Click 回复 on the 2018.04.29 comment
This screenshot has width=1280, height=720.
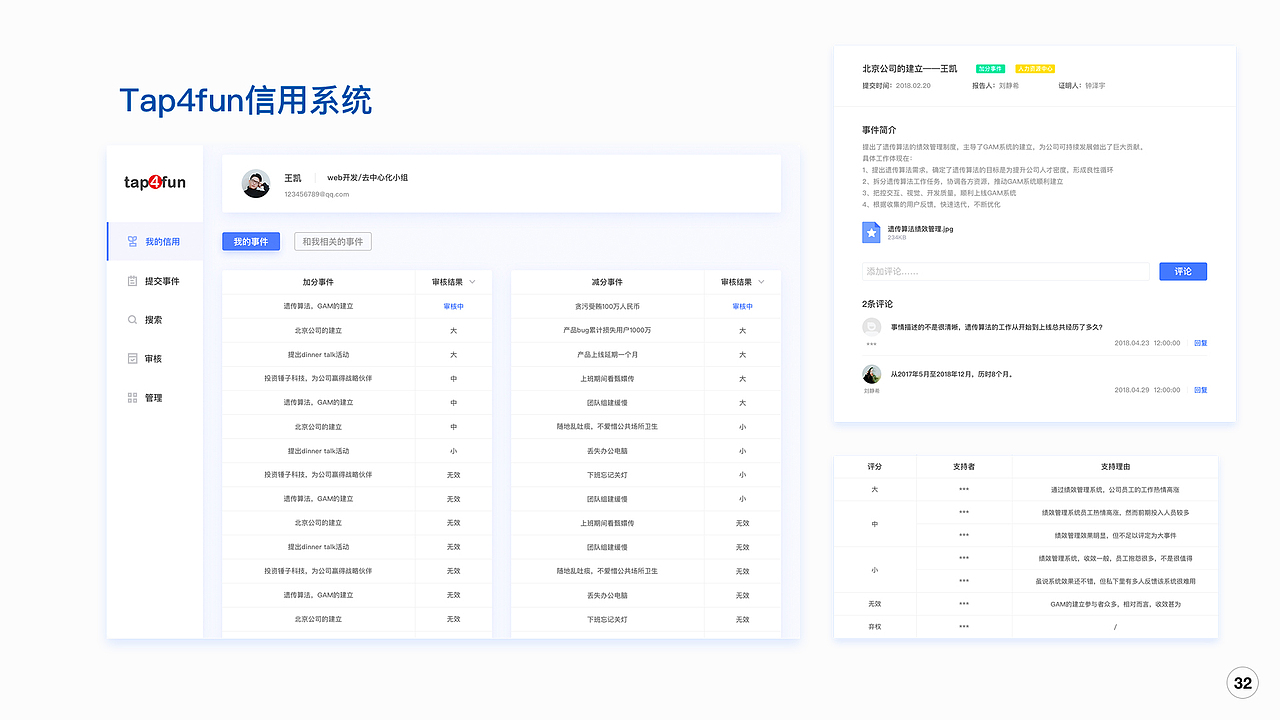(1201, 390)
